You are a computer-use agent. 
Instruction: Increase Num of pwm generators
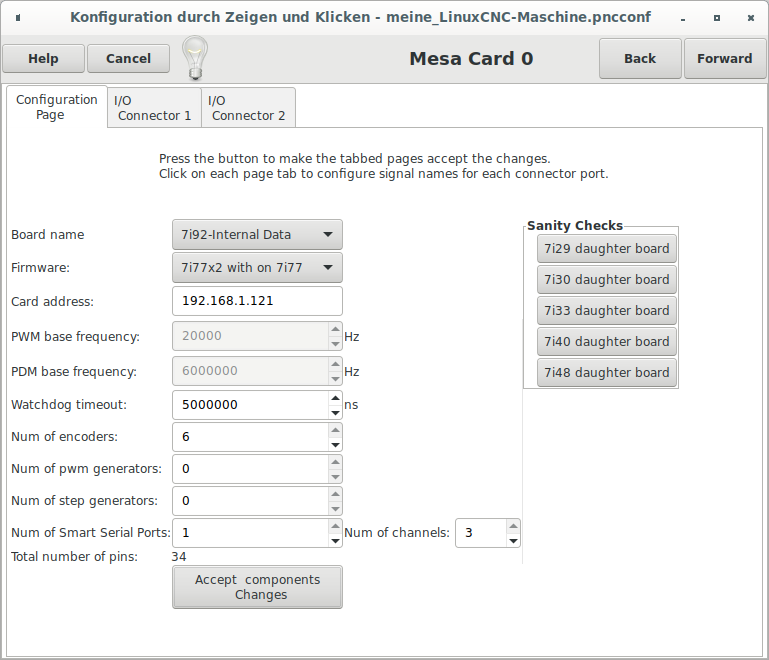[x=335, y=462]
